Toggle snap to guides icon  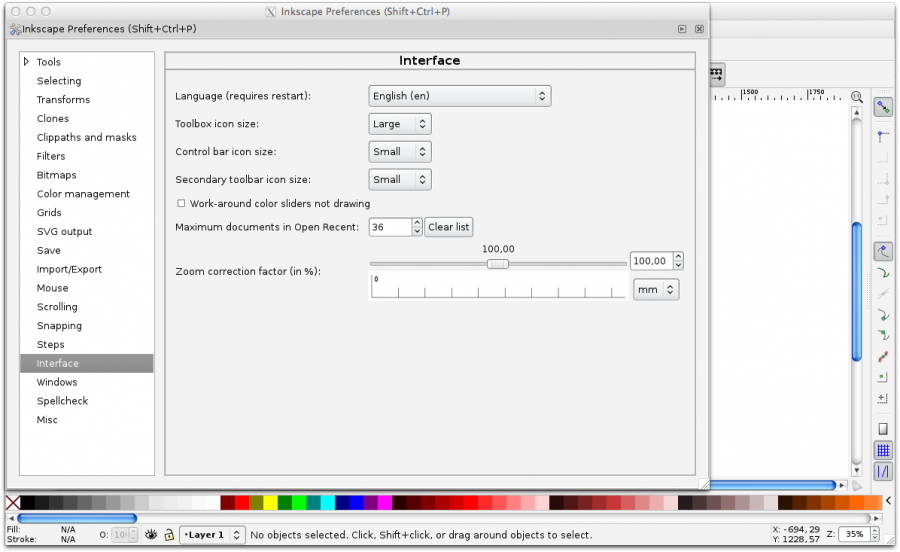coord(883,471)
